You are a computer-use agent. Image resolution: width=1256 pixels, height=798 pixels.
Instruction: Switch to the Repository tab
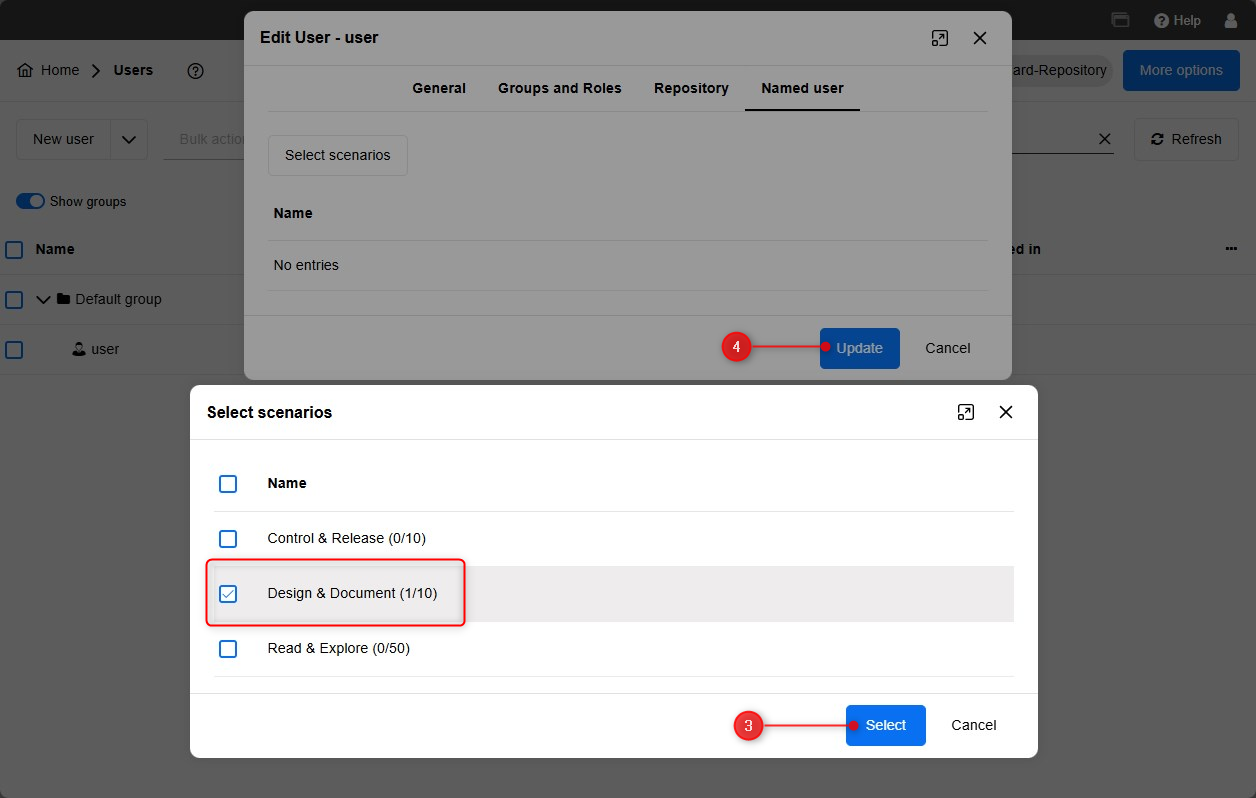(x=691, y=88)
